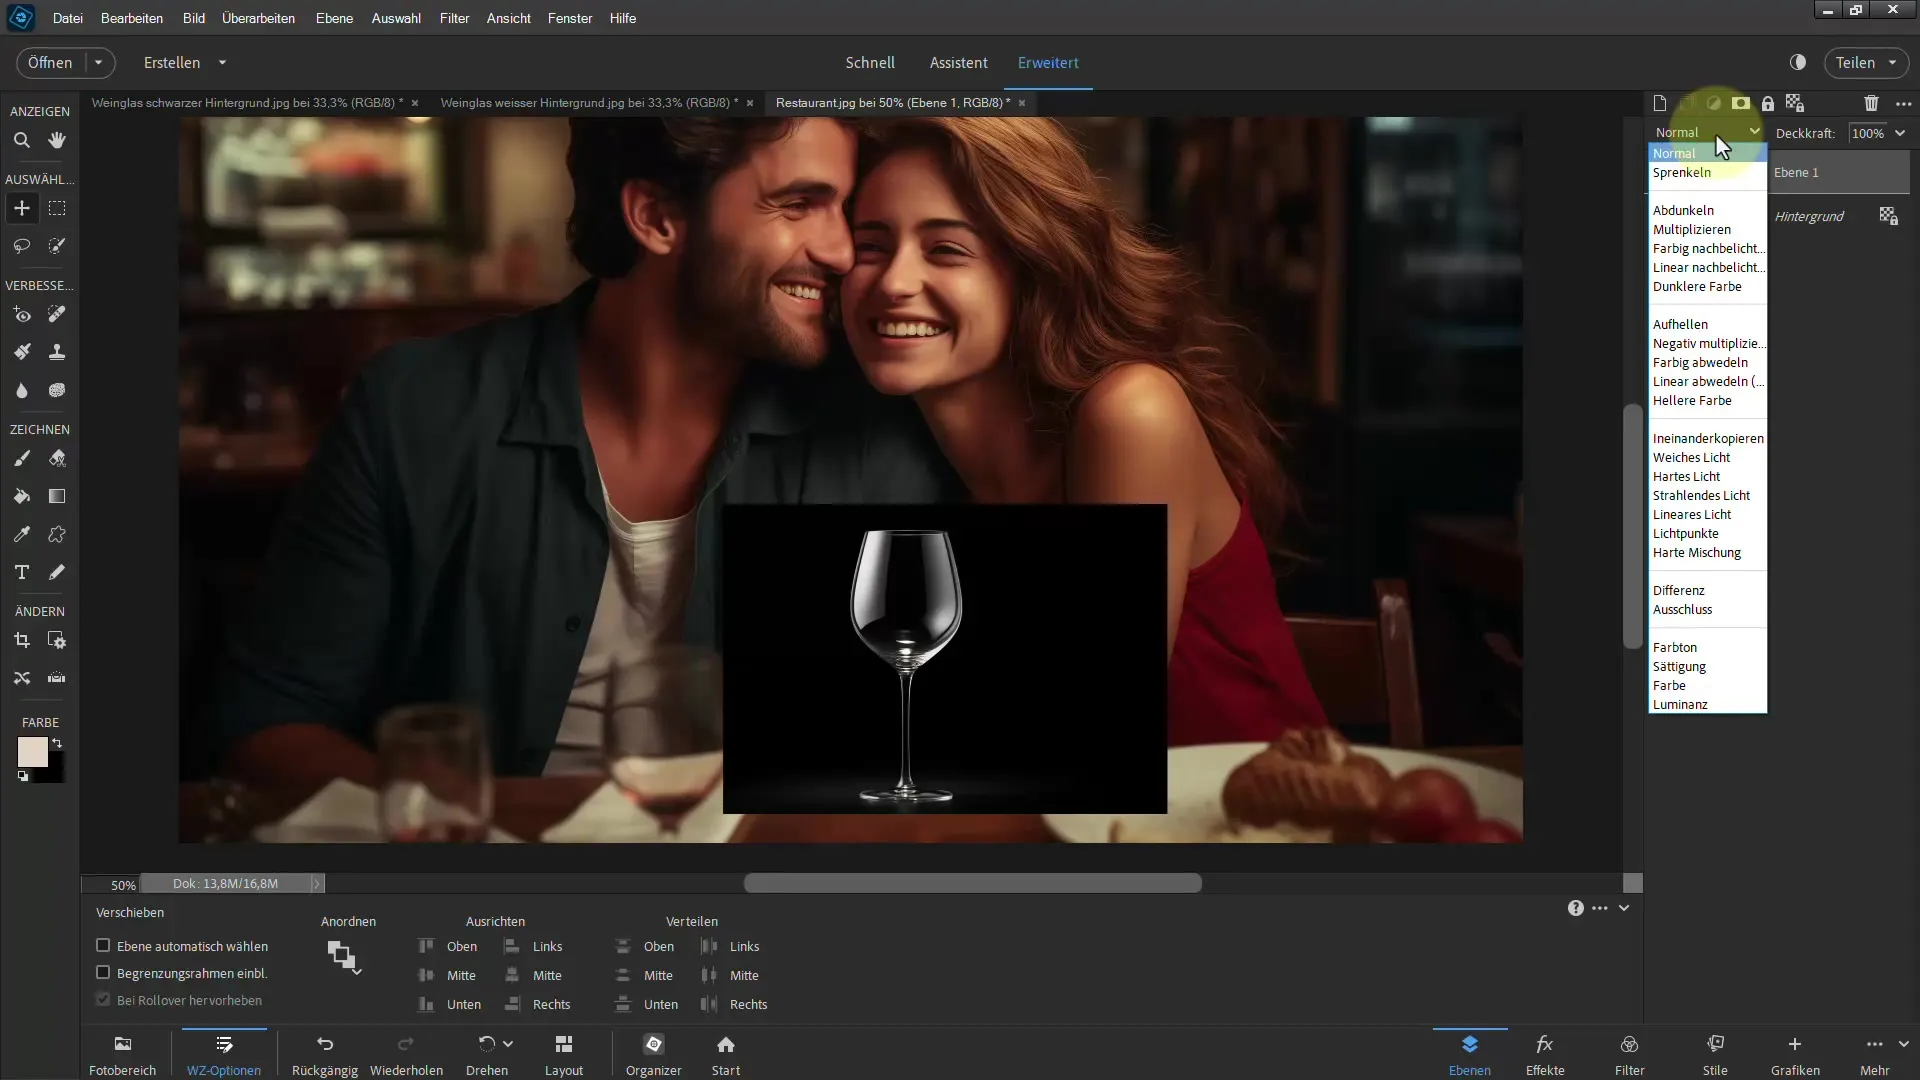Open the Organizer
1920x1080 pixels.
[654, 1055]
